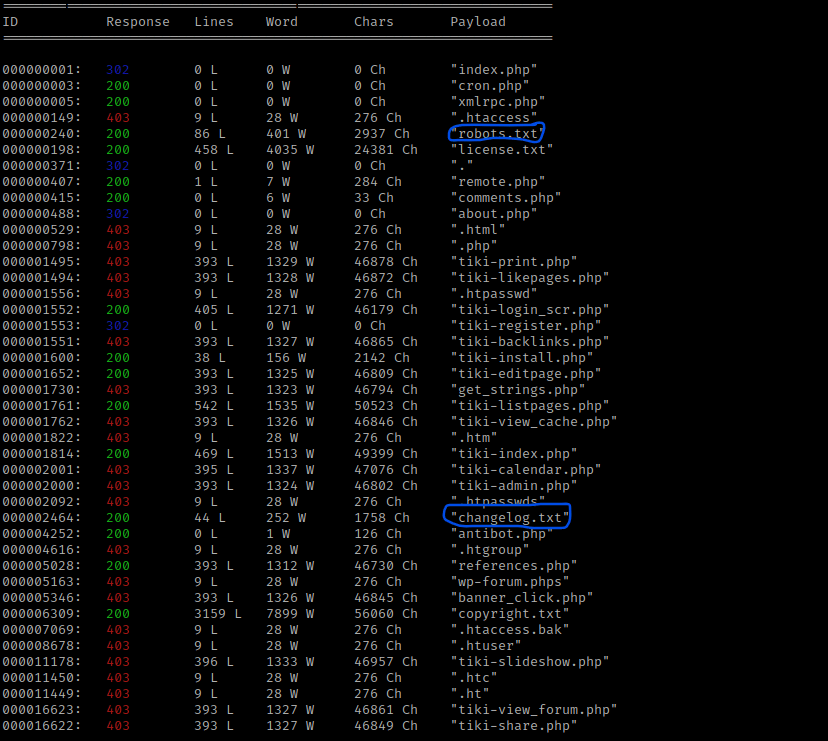The width and height of the screenshot is (828, 741).
Task: Select the "tiki-install.php" payload entry
Action: [x=521, y=357]
